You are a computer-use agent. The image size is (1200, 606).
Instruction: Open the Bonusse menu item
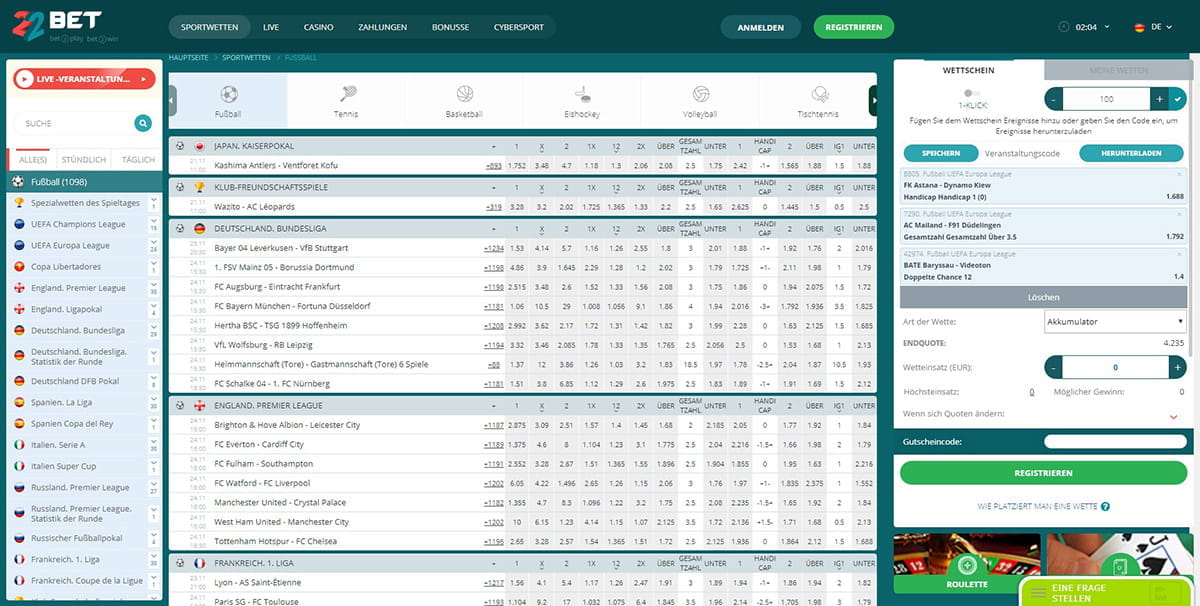450,27
